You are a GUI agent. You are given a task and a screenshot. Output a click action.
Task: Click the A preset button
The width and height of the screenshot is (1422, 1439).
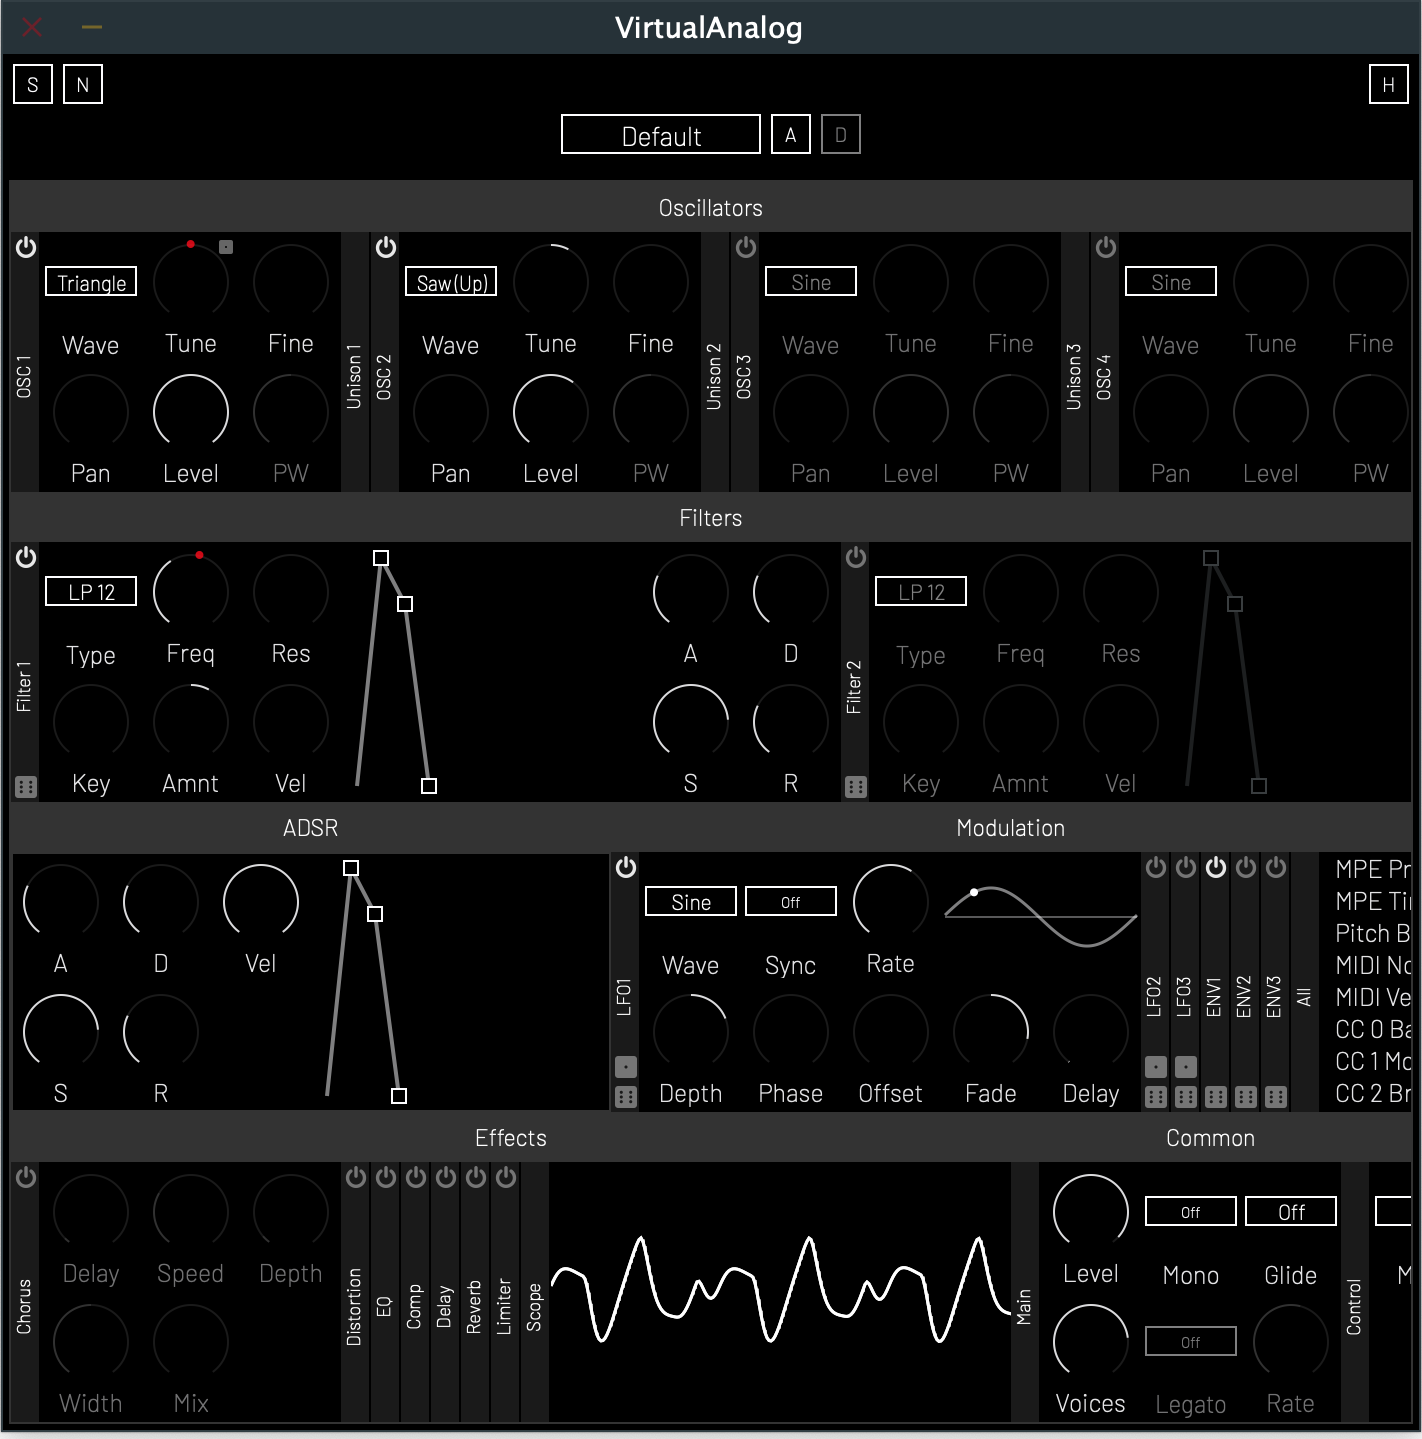tap(791, 135)
